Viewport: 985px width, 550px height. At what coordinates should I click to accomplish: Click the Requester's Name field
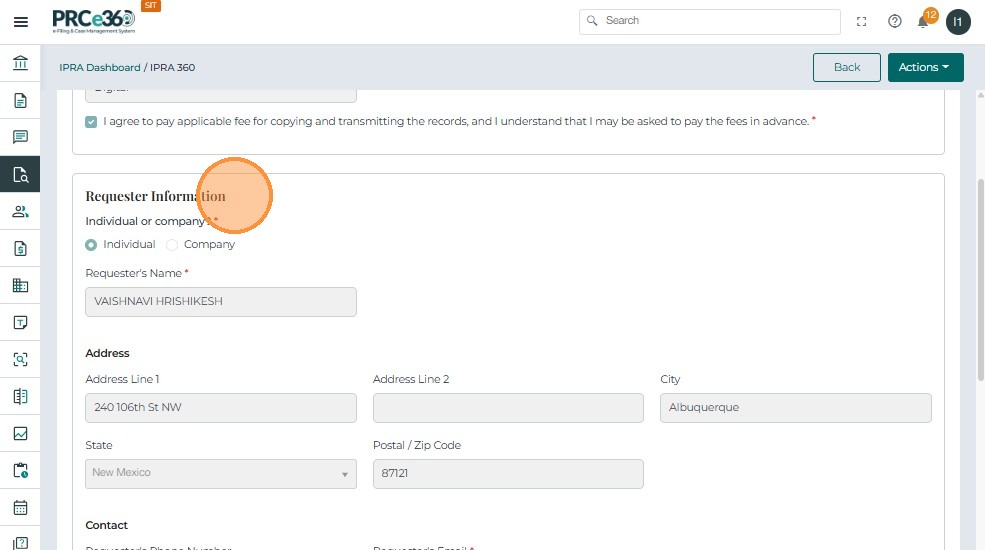pos(221,302)
